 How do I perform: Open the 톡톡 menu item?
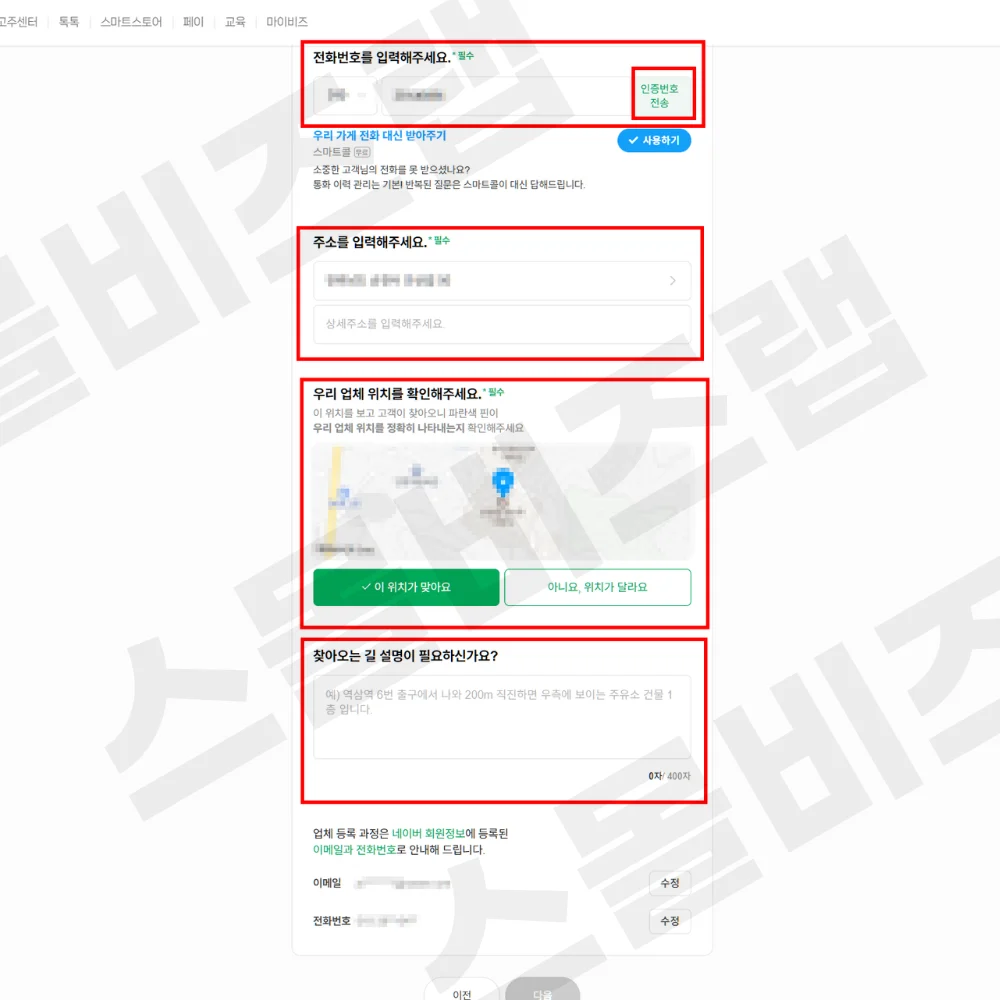point(69,22)
